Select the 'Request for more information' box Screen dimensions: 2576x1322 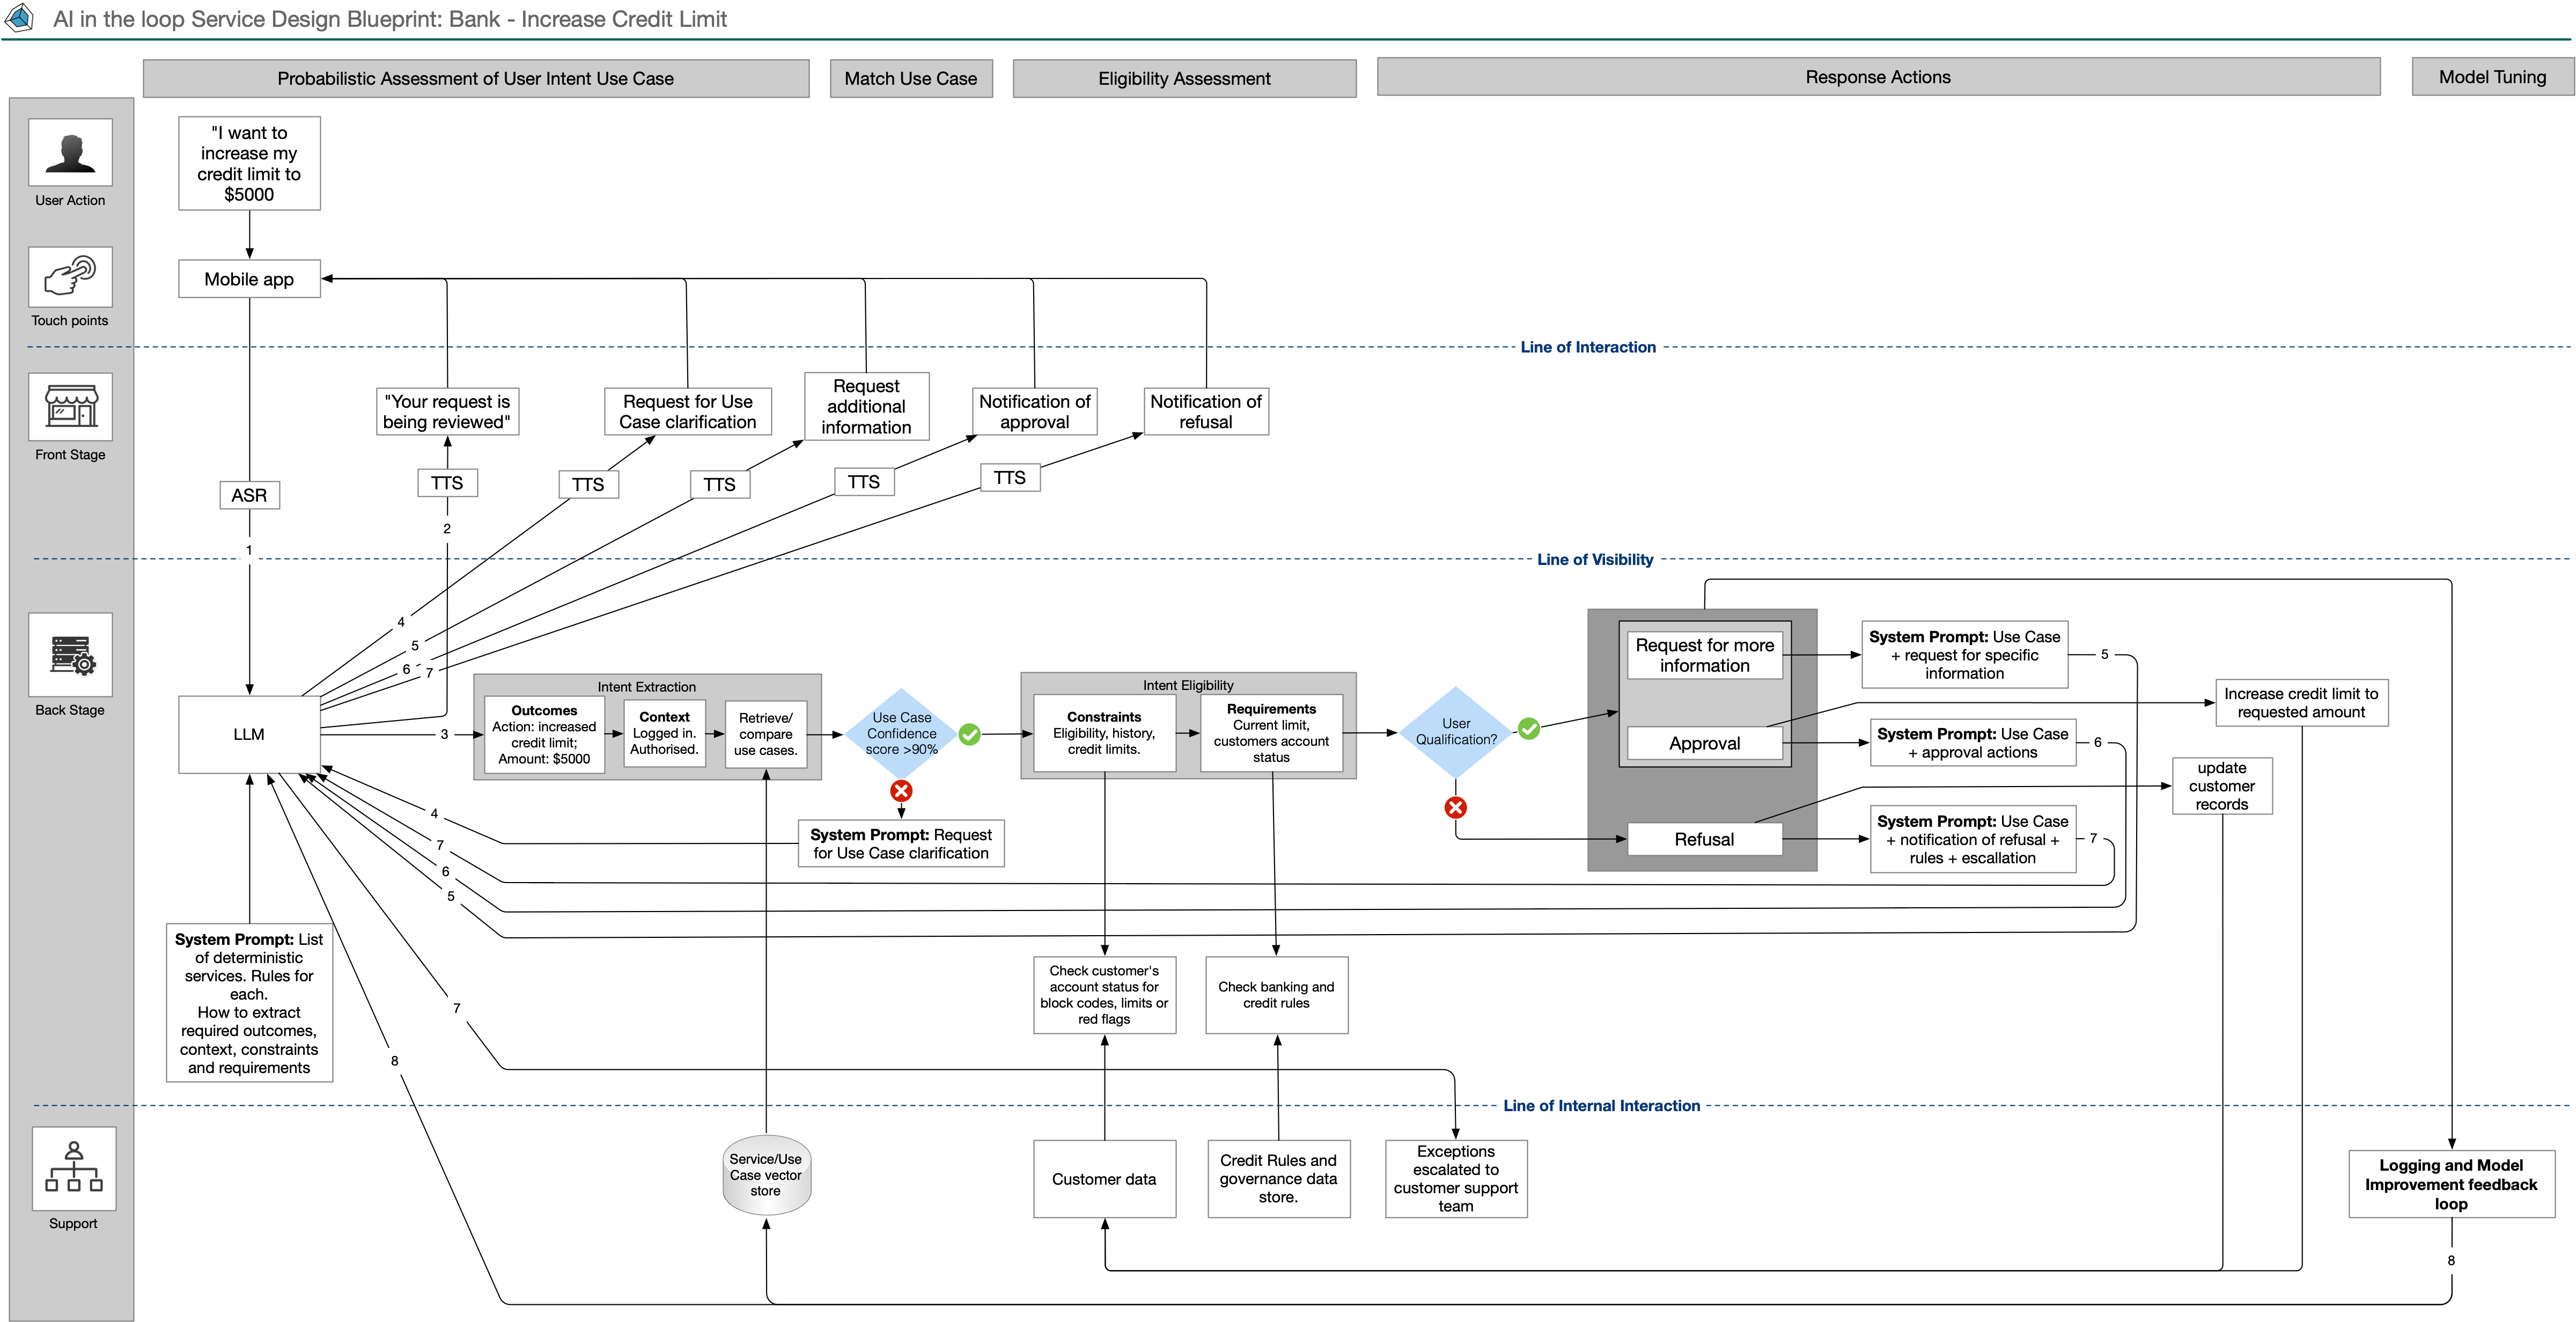click(1705, 655)
